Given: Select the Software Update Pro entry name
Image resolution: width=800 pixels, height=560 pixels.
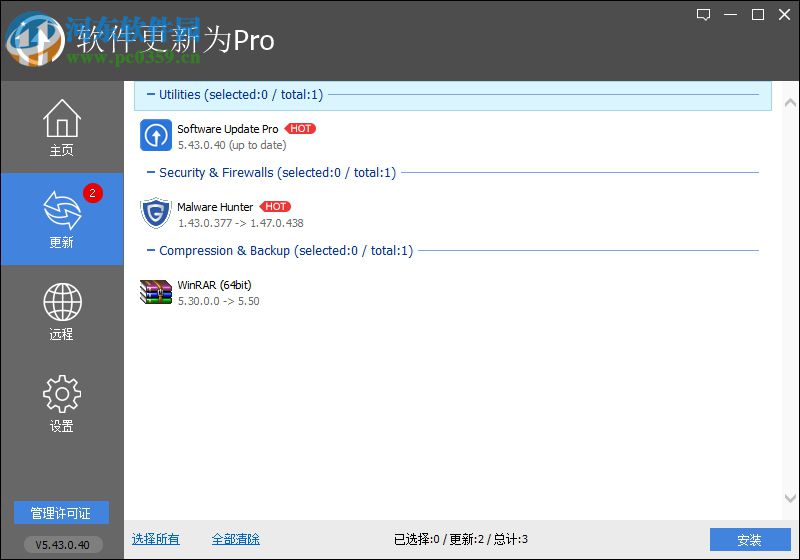Looking at the screenshot, I should pyautogui.click(x=228, y=129).
